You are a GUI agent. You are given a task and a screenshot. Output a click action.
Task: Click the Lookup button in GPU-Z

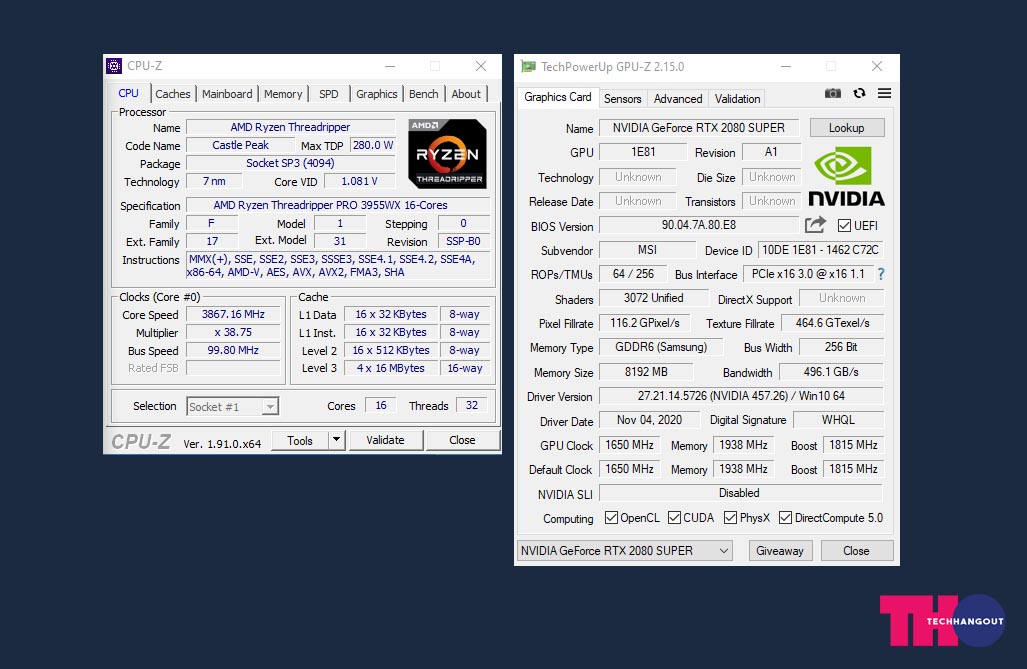tap(847, 128)
